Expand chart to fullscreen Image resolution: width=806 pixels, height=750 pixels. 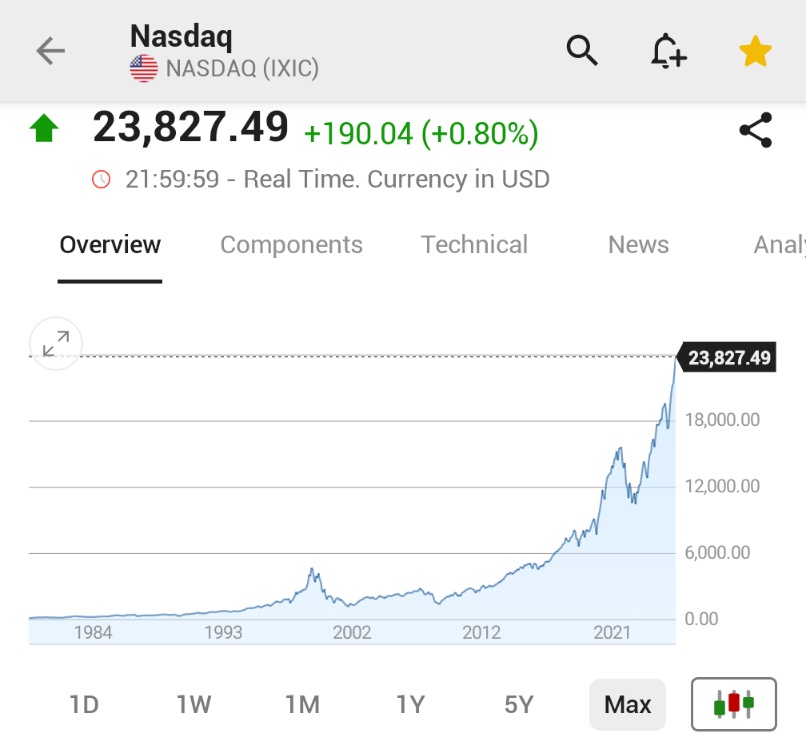coord(56,344)
